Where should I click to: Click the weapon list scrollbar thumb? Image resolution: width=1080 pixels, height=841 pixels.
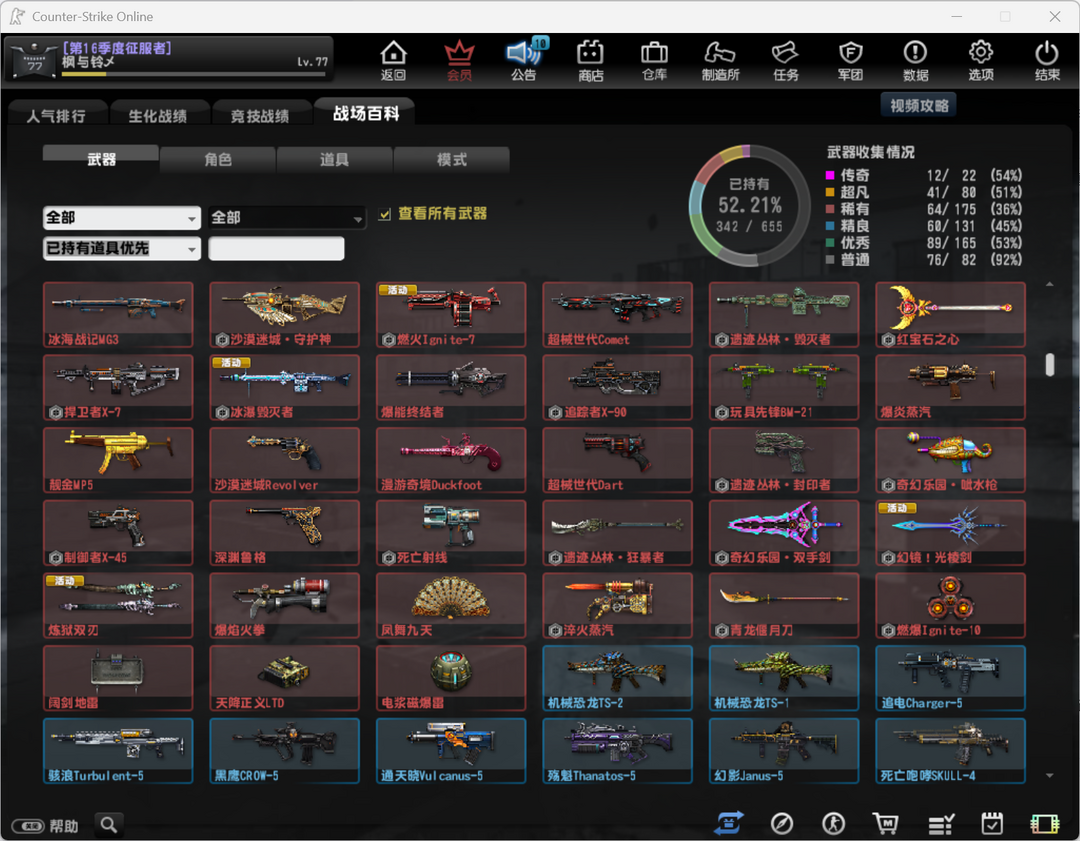[1049, 364]
